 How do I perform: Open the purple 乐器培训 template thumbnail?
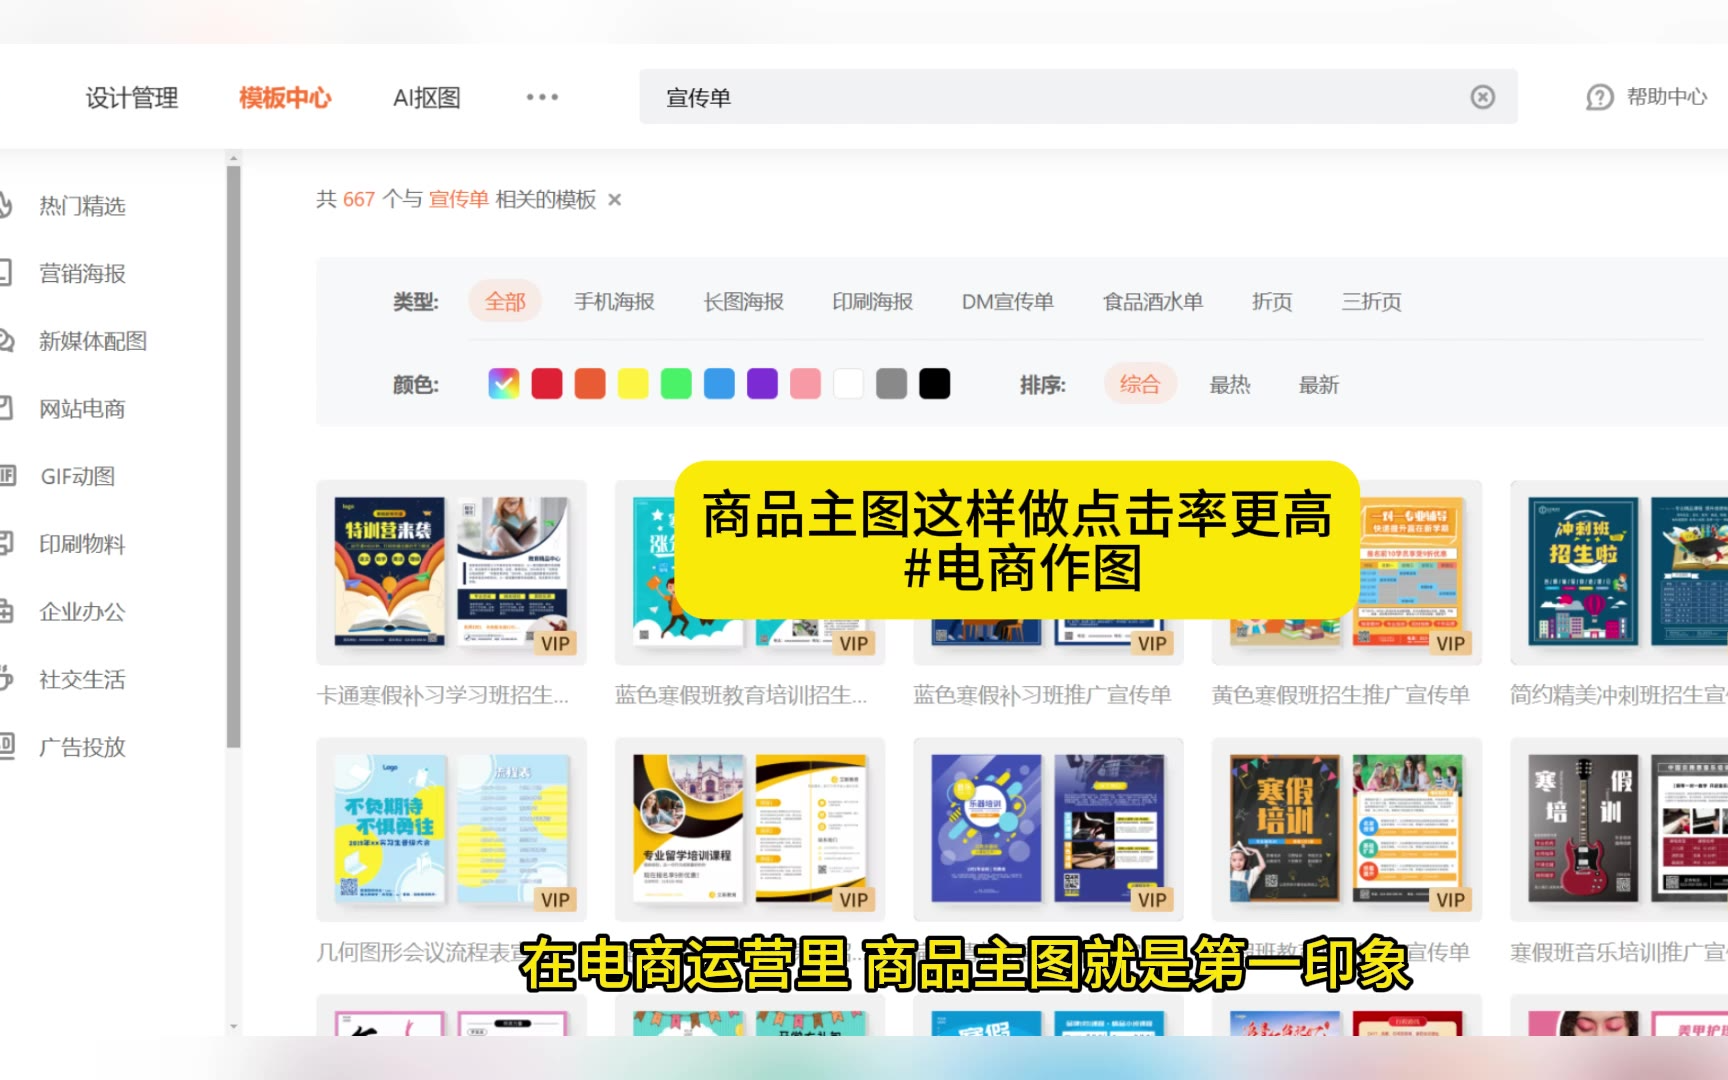click(1048, 830)
